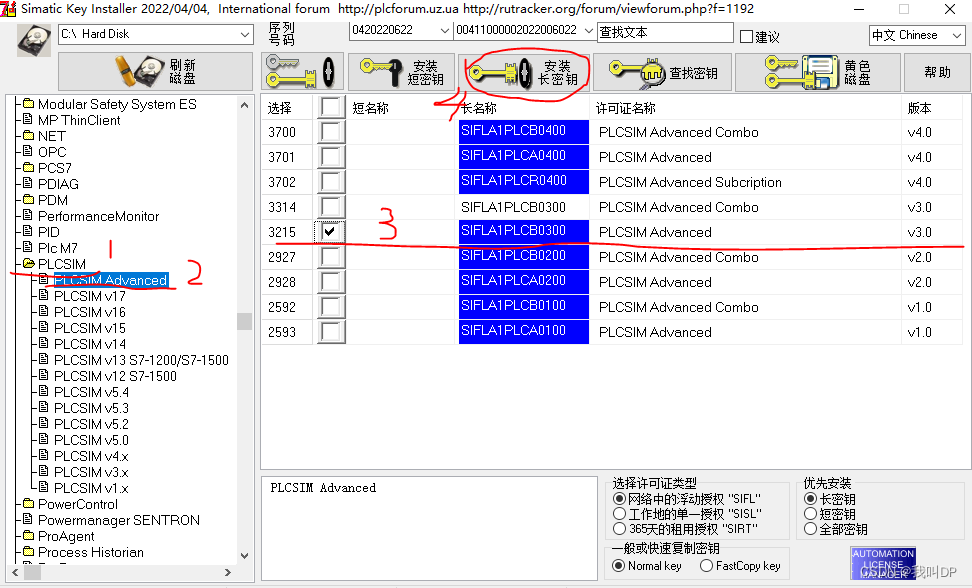
Task: Click the Help (帮助) button
Action: pos(937,72)
